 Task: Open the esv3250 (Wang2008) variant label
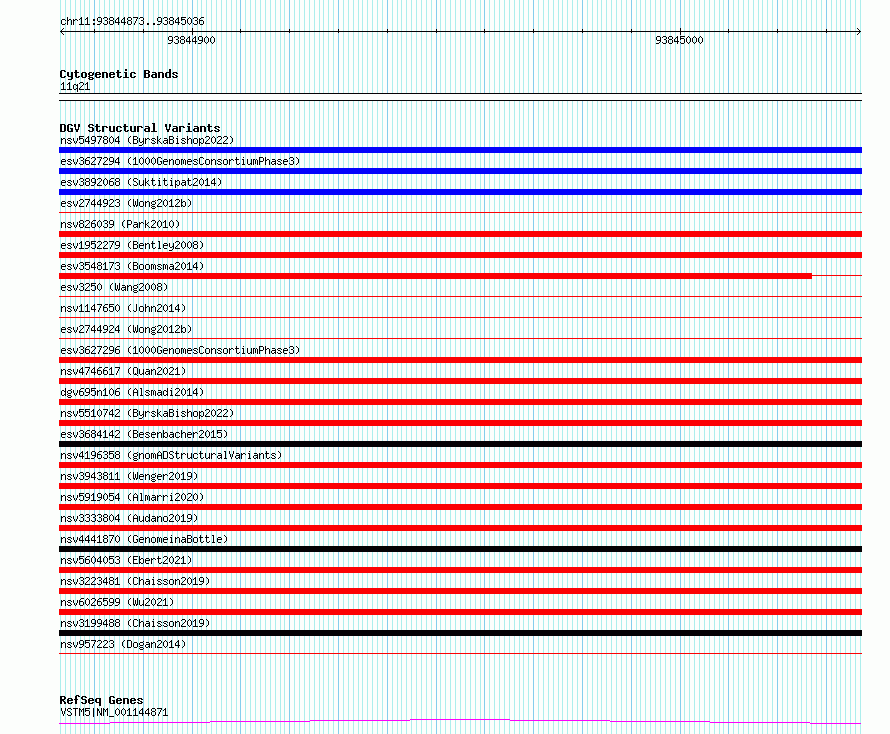(x=114, y=287)
